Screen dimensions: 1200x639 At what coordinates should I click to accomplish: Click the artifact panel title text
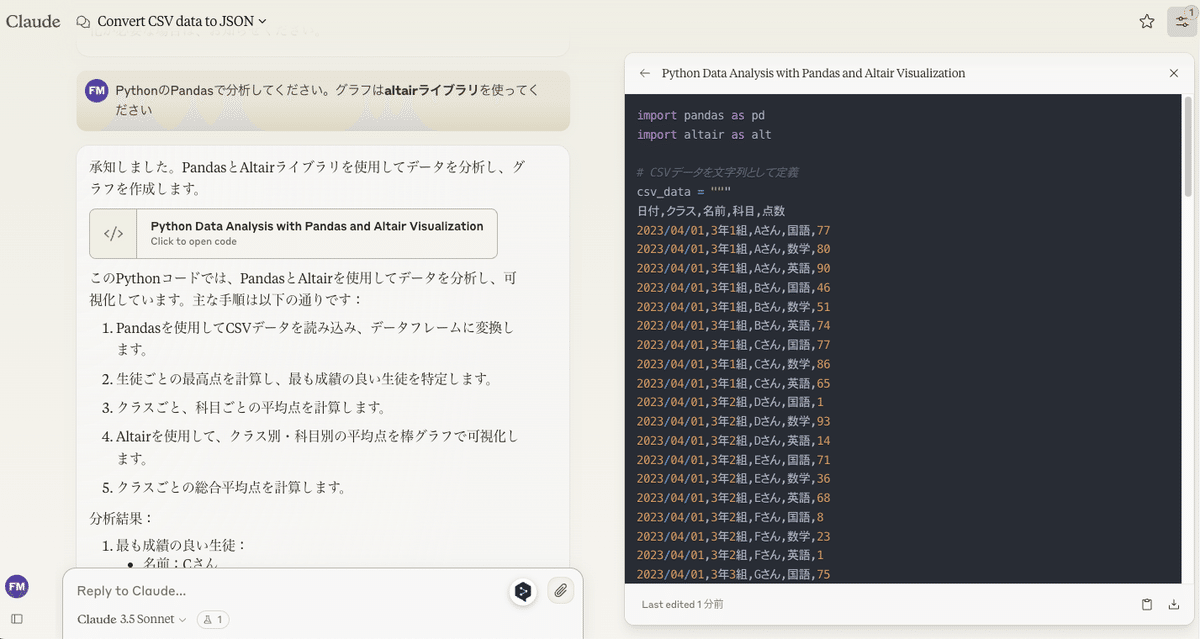pyautogui.click(x=813, y=73)
